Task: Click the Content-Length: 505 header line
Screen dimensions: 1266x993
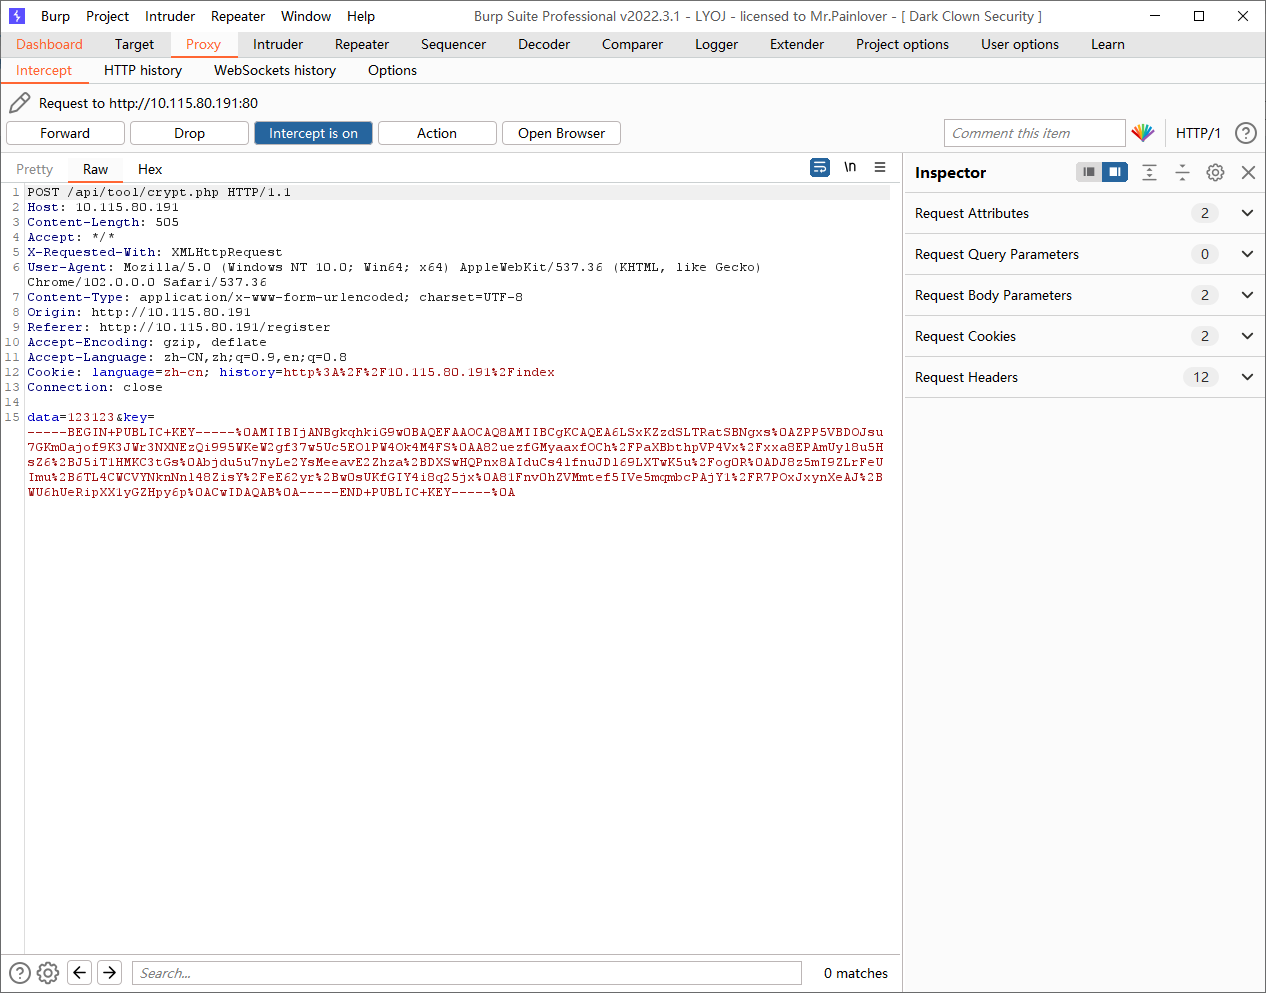Action: coord(103,222)
